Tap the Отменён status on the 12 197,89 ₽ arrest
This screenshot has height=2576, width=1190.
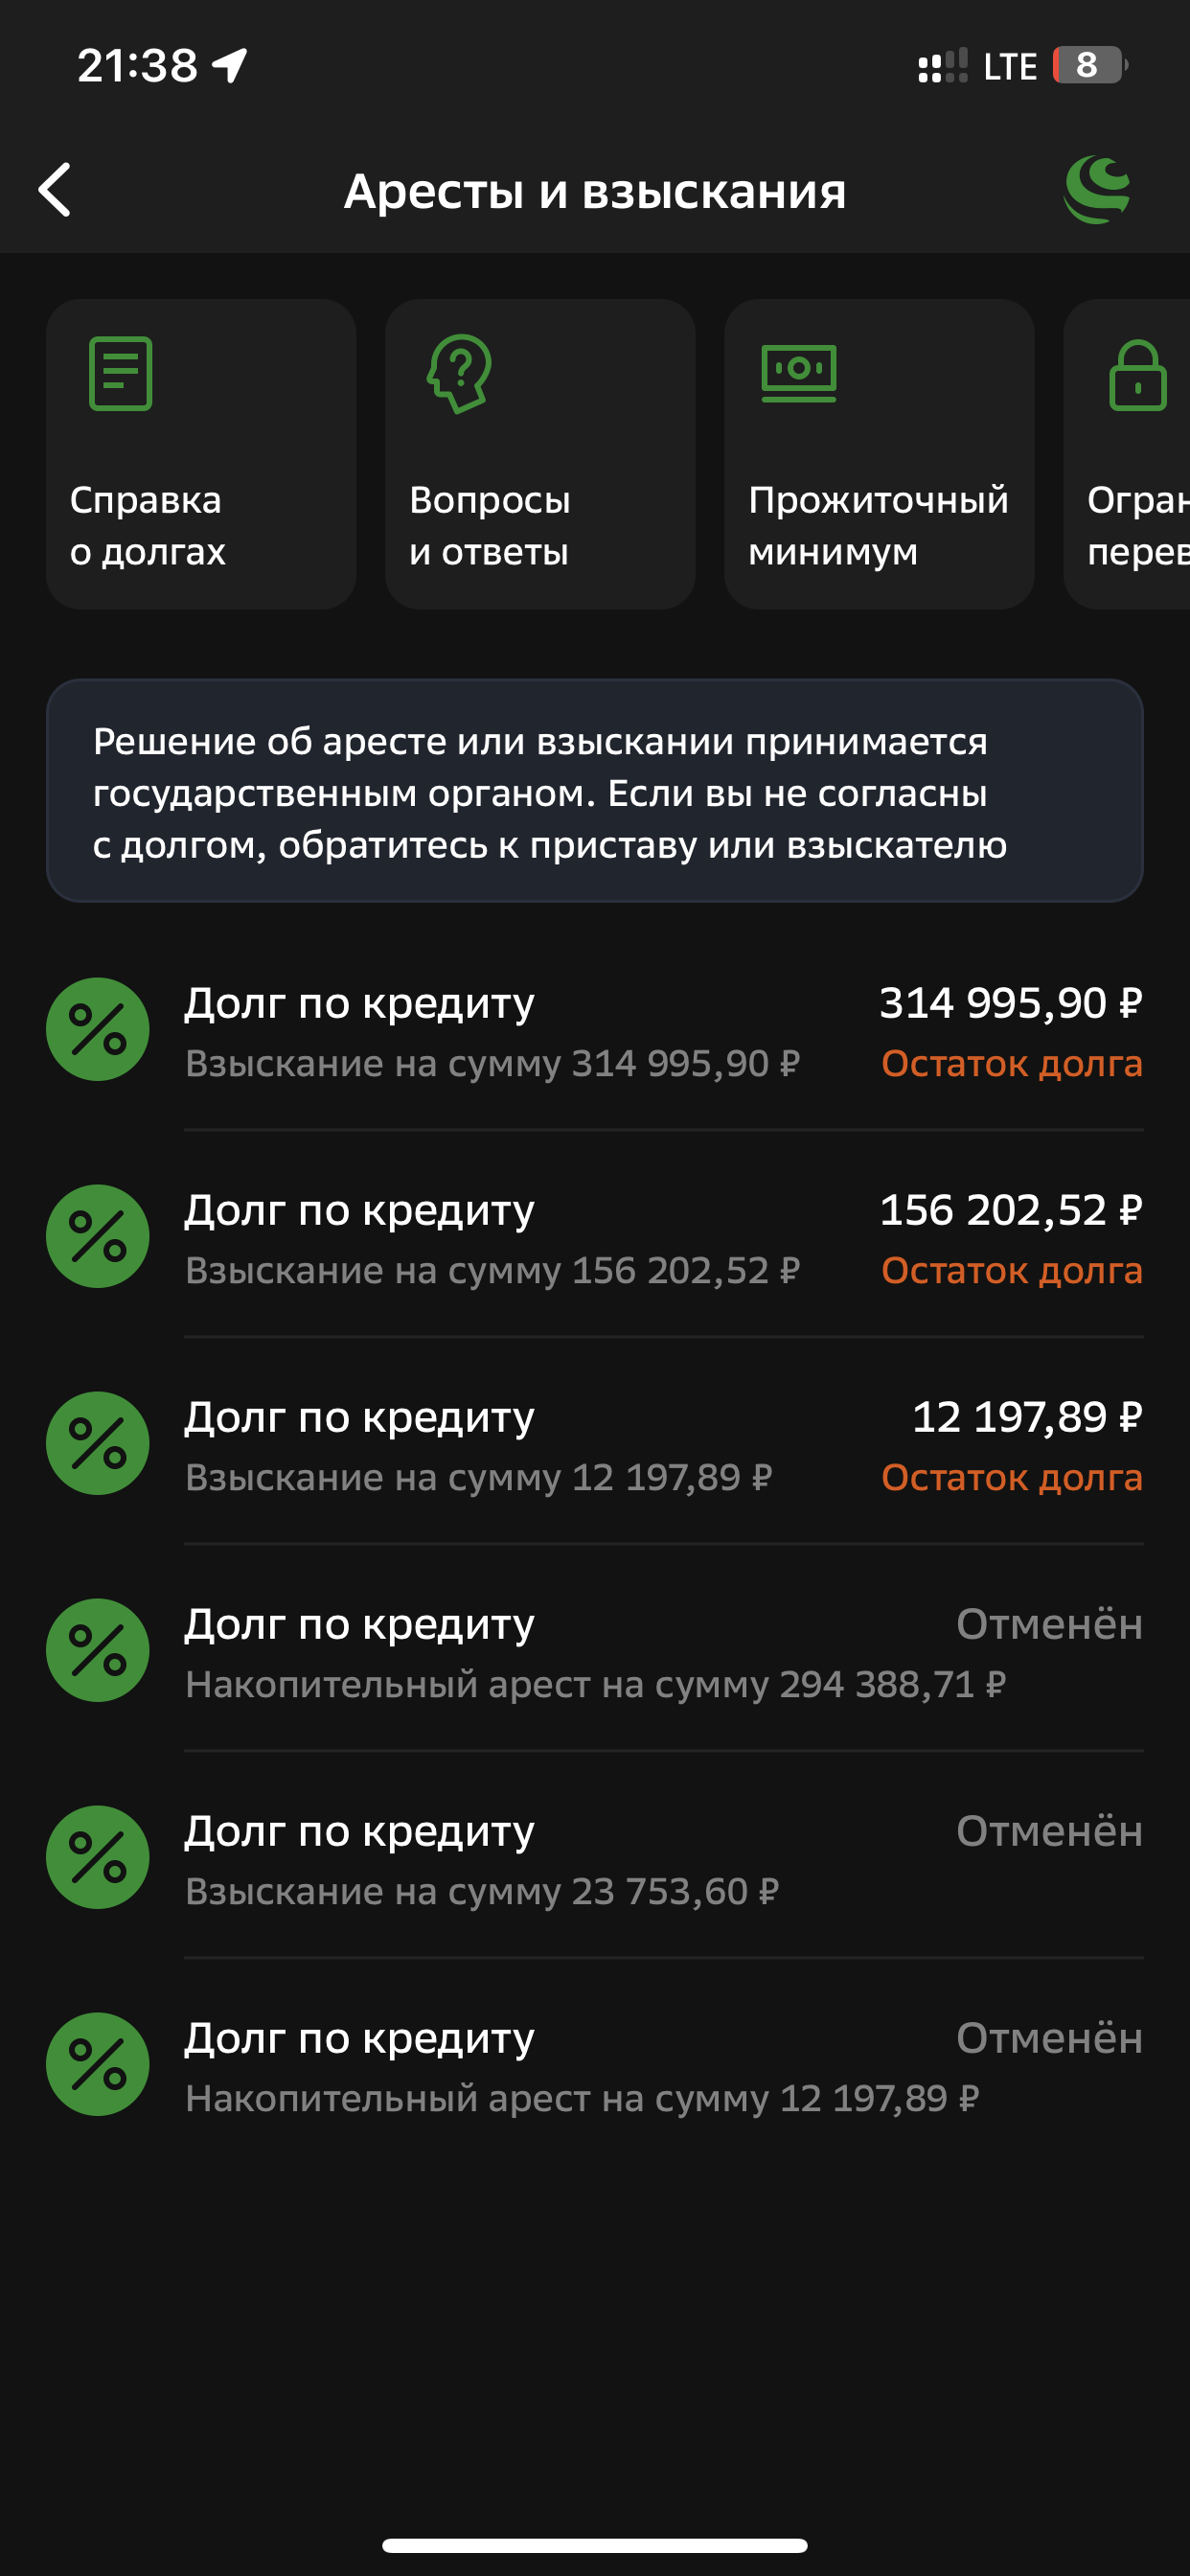click(1049, 2038)
